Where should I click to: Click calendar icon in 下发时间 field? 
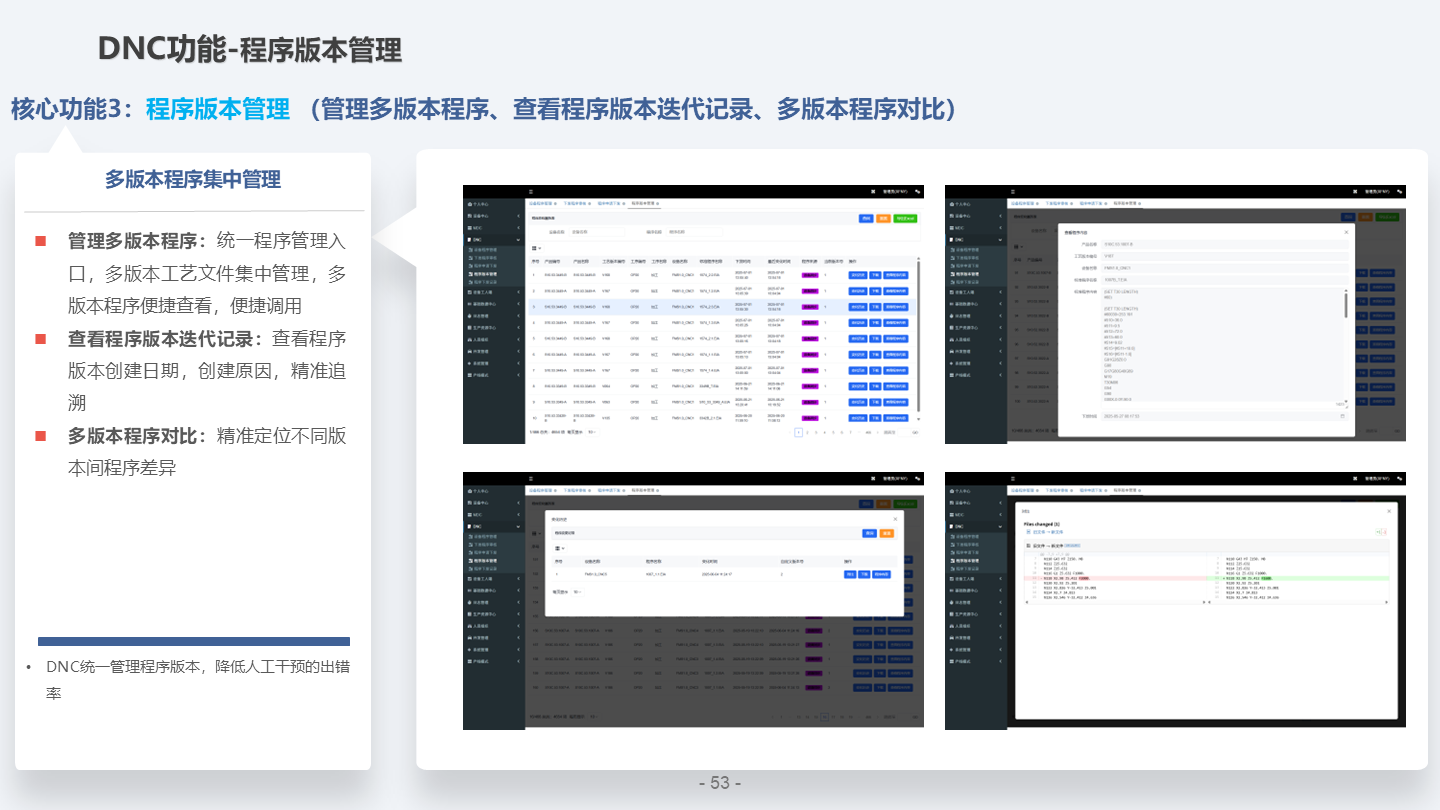tap(1342, 416)
